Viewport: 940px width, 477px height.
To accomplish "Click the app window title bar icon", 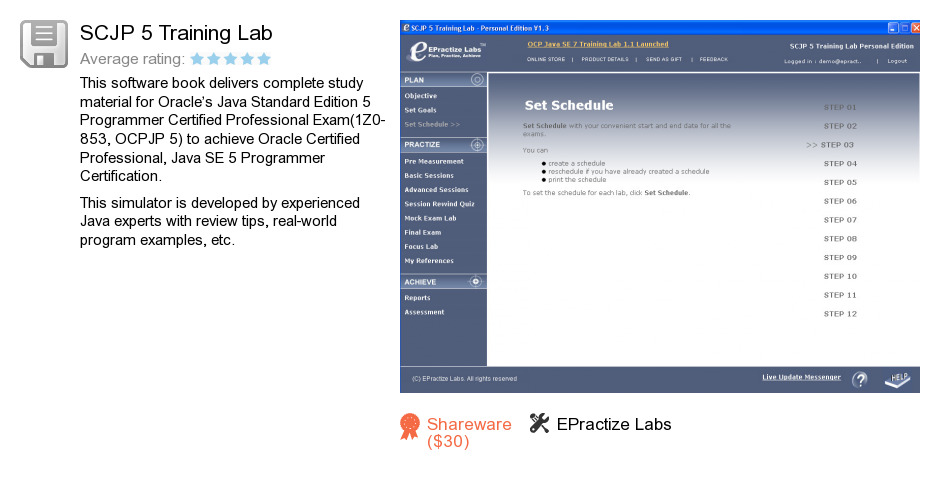I will (406, 28).
